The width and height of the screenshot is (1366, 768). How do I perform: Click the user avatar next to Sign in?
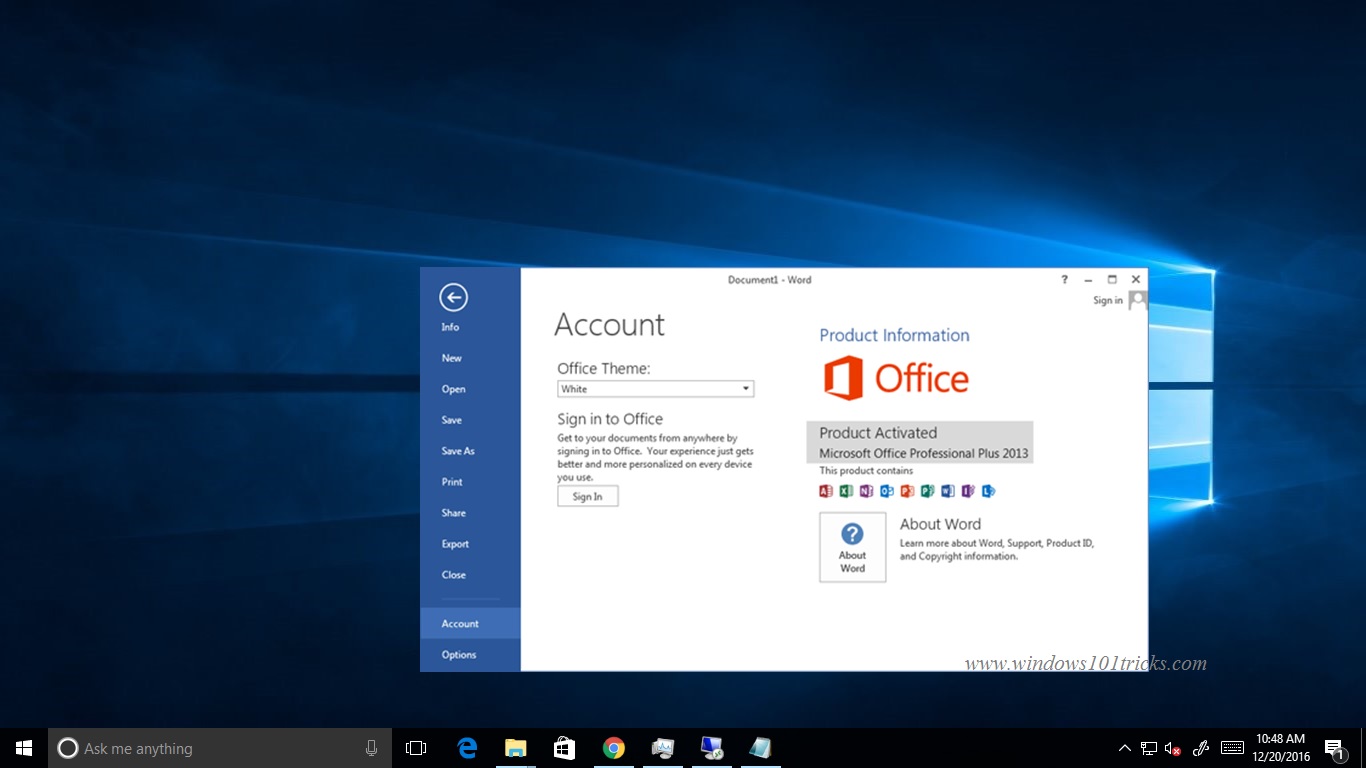(x=1137, y=300)
